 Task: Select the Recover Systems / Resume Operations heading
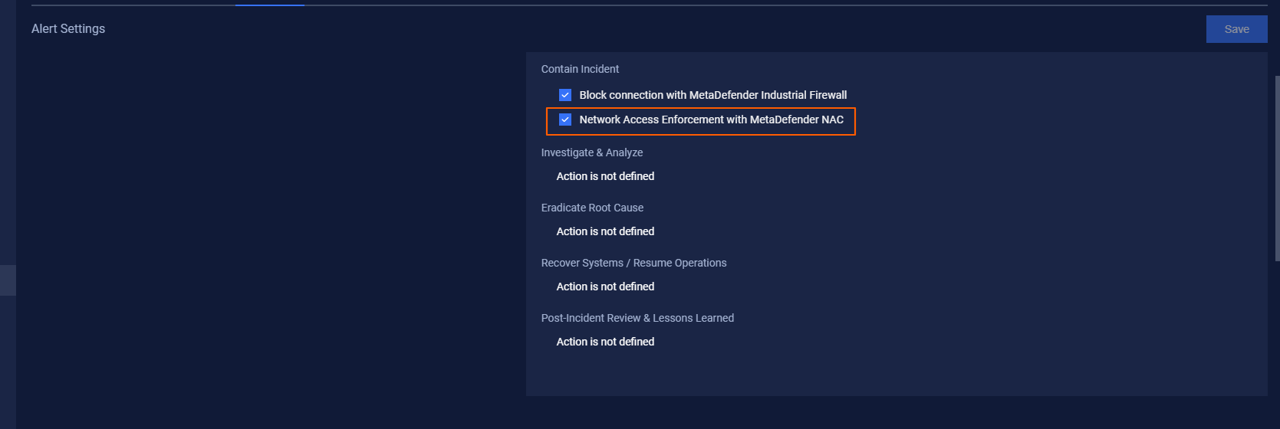[634, 263]
